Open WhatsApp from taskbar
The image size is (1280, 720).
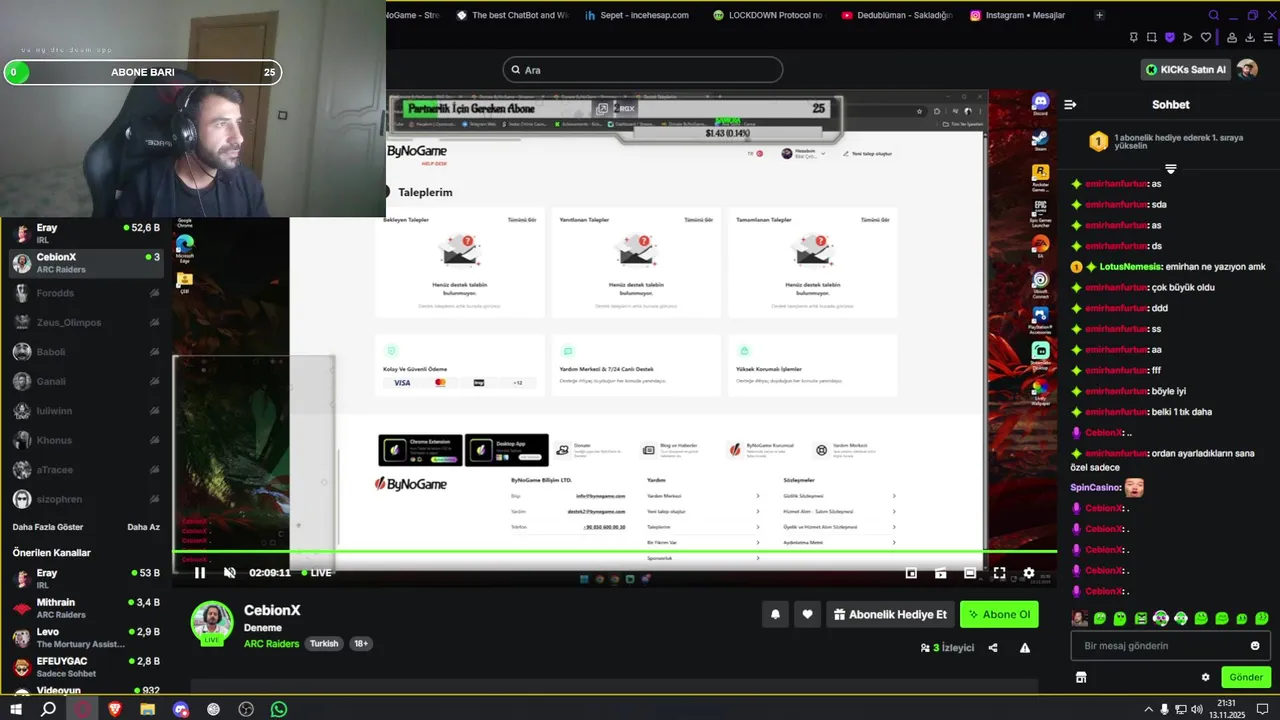pos(279,709)
